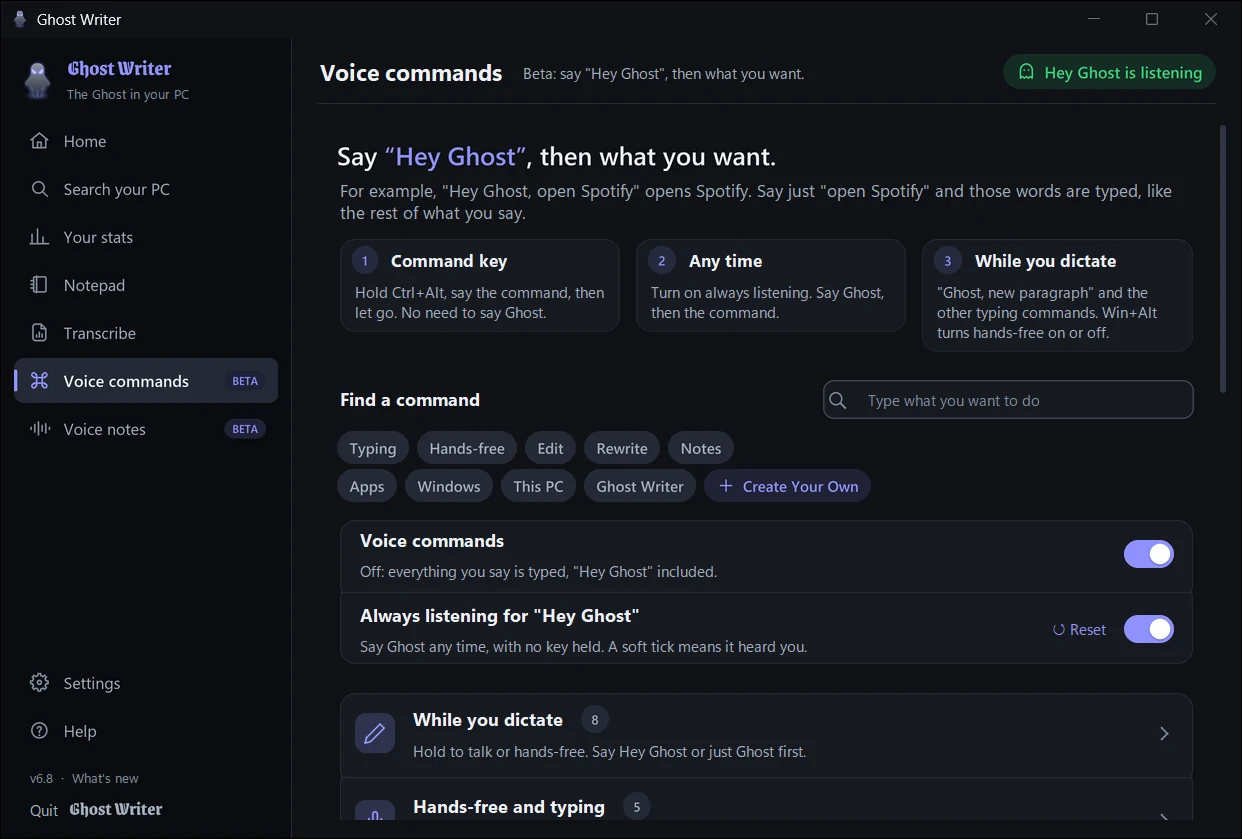
Task: Click the Voice commands page title
Action: [411, 73]
